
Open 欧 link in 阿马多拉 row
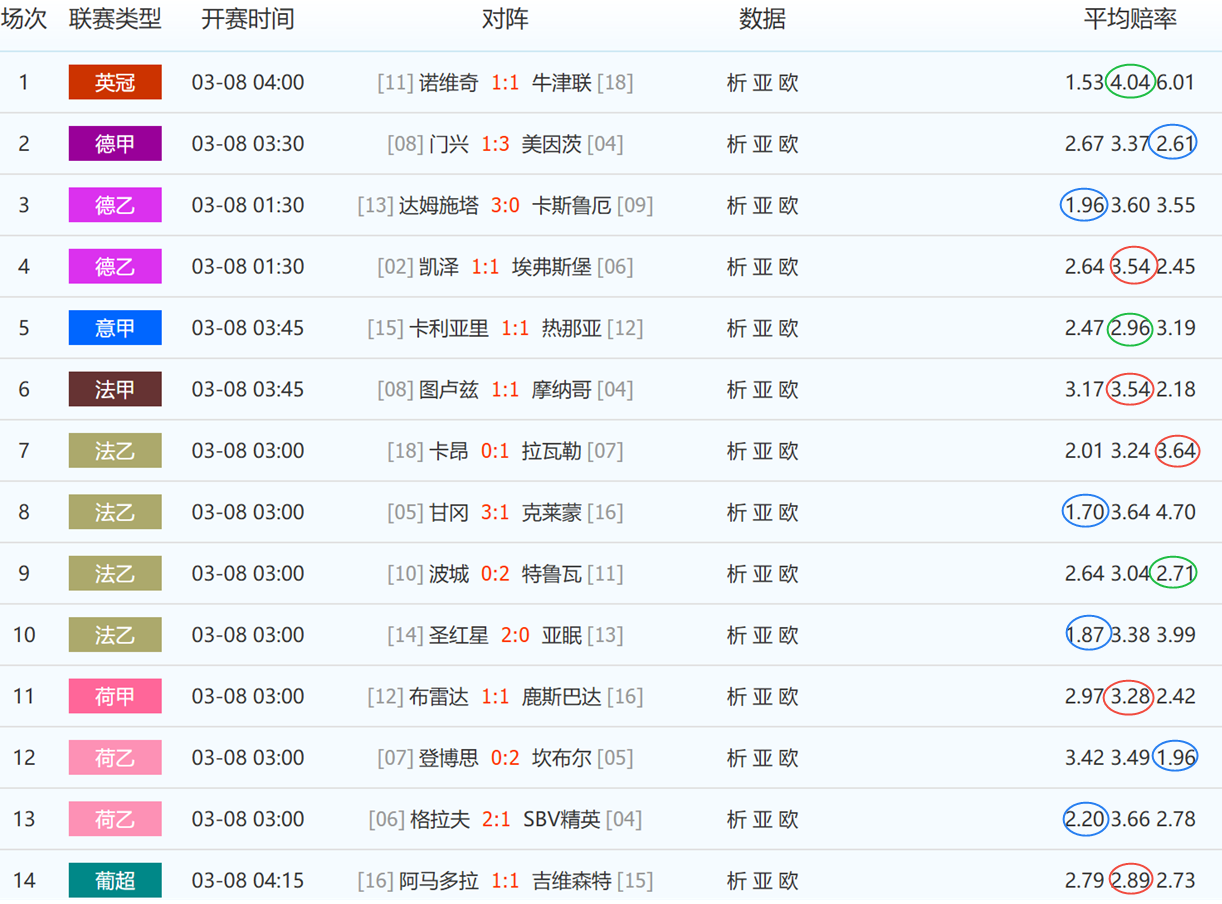[x=789, y=880]
